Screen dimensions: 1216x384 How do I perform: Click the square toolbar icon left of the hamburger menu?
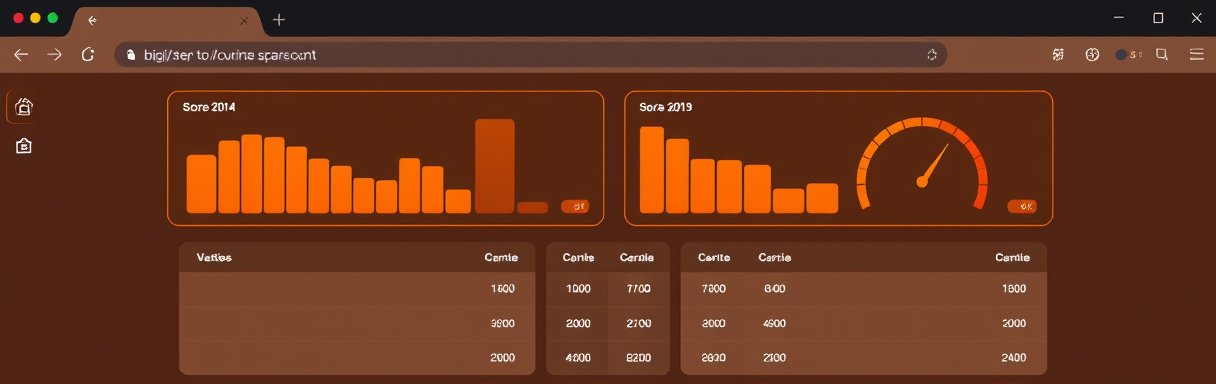(1162, 55)
